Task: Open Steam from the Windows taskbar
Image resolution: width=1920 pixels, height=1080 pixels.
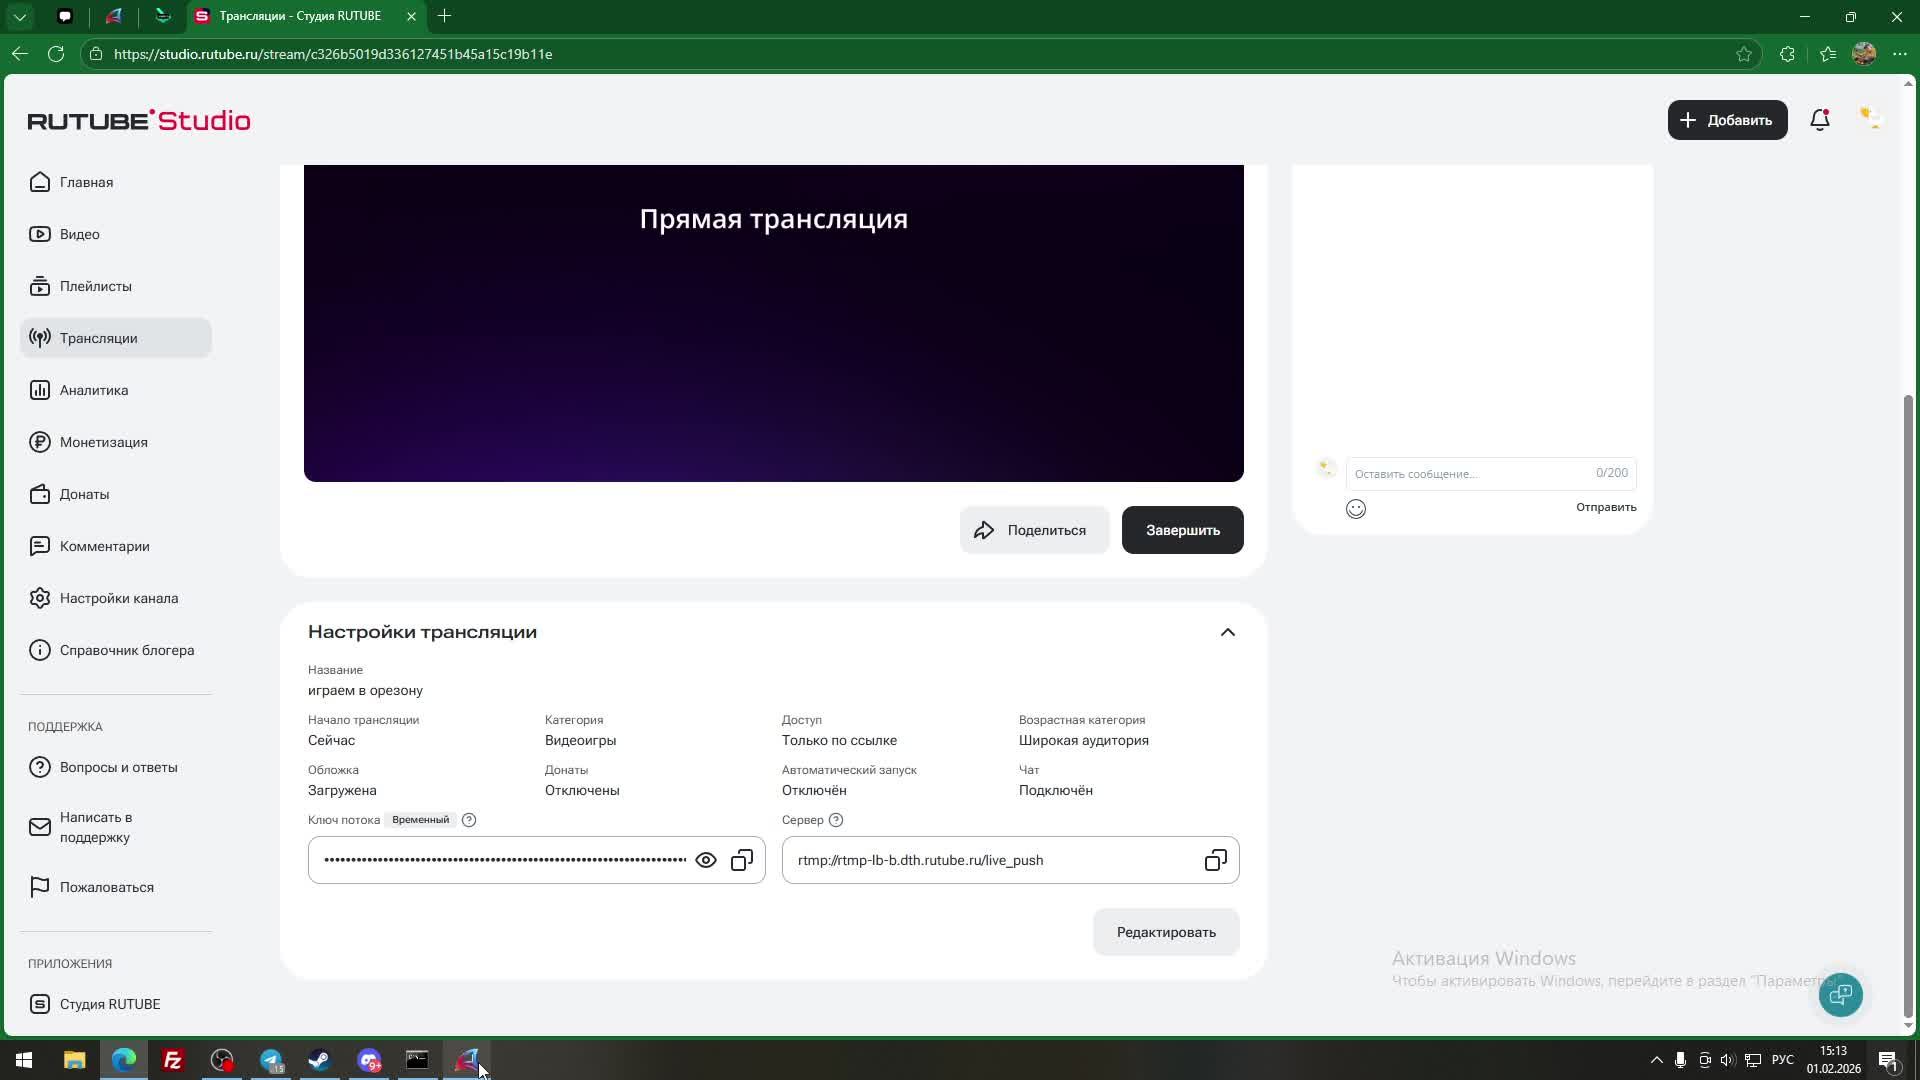Action: pos(320,1060)
